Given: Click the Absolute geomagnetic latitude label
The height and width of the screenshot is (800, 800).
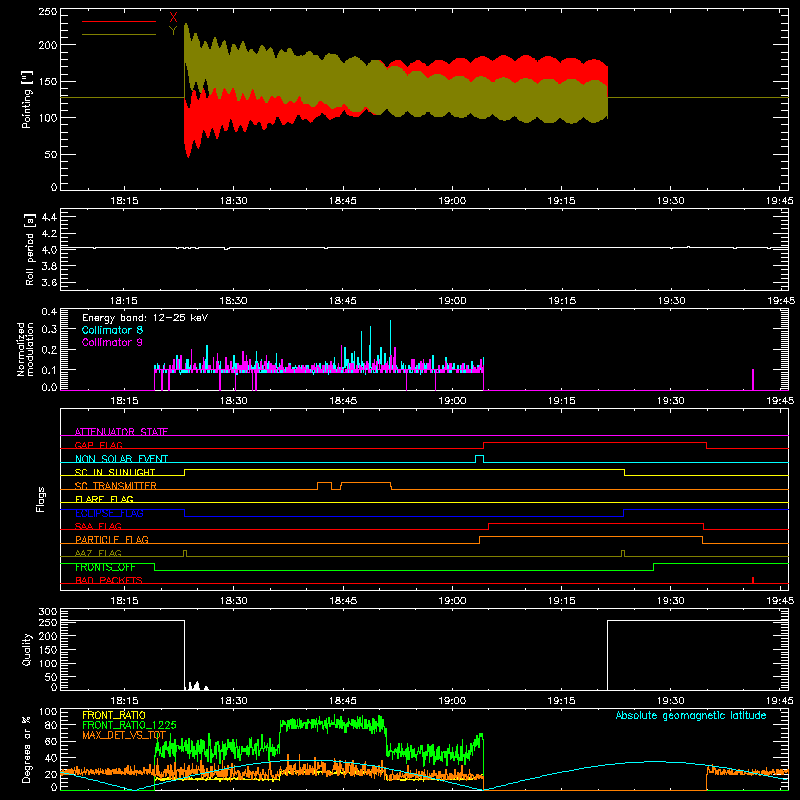Looking at the screenshot, I should tap(691, 716).
